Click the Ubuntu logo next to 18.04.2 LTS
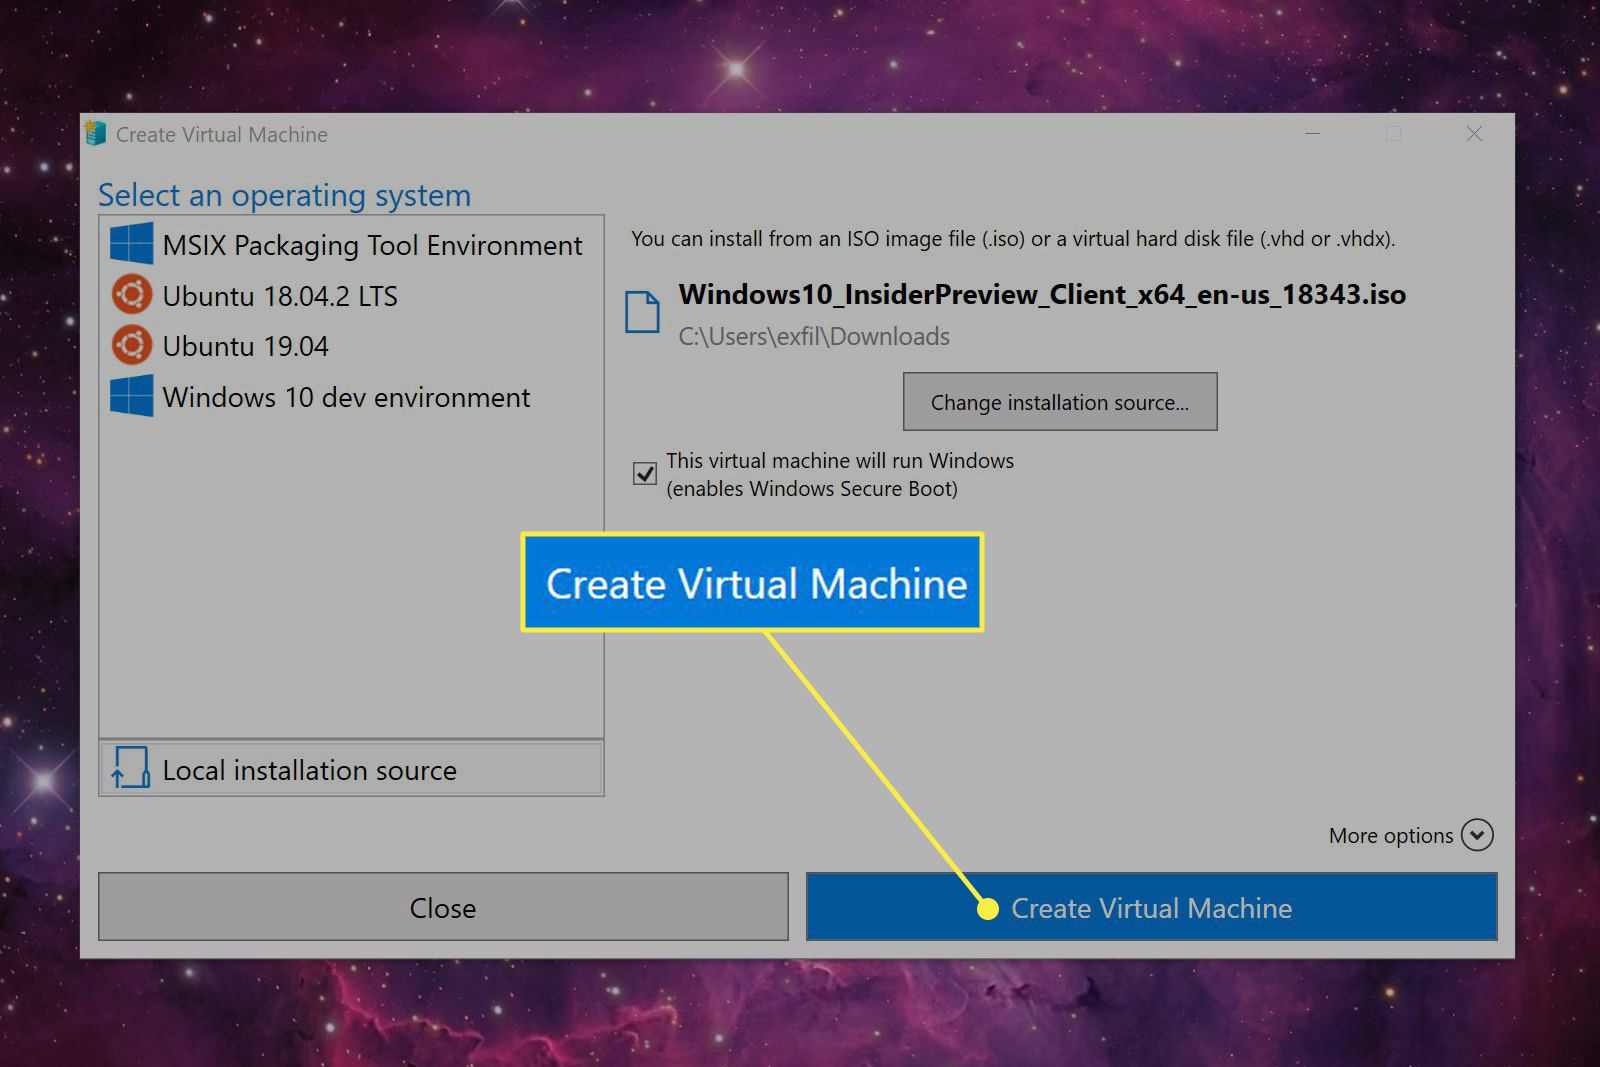The height and width of the screenshot is (1067, 1600). coord(131,295)
